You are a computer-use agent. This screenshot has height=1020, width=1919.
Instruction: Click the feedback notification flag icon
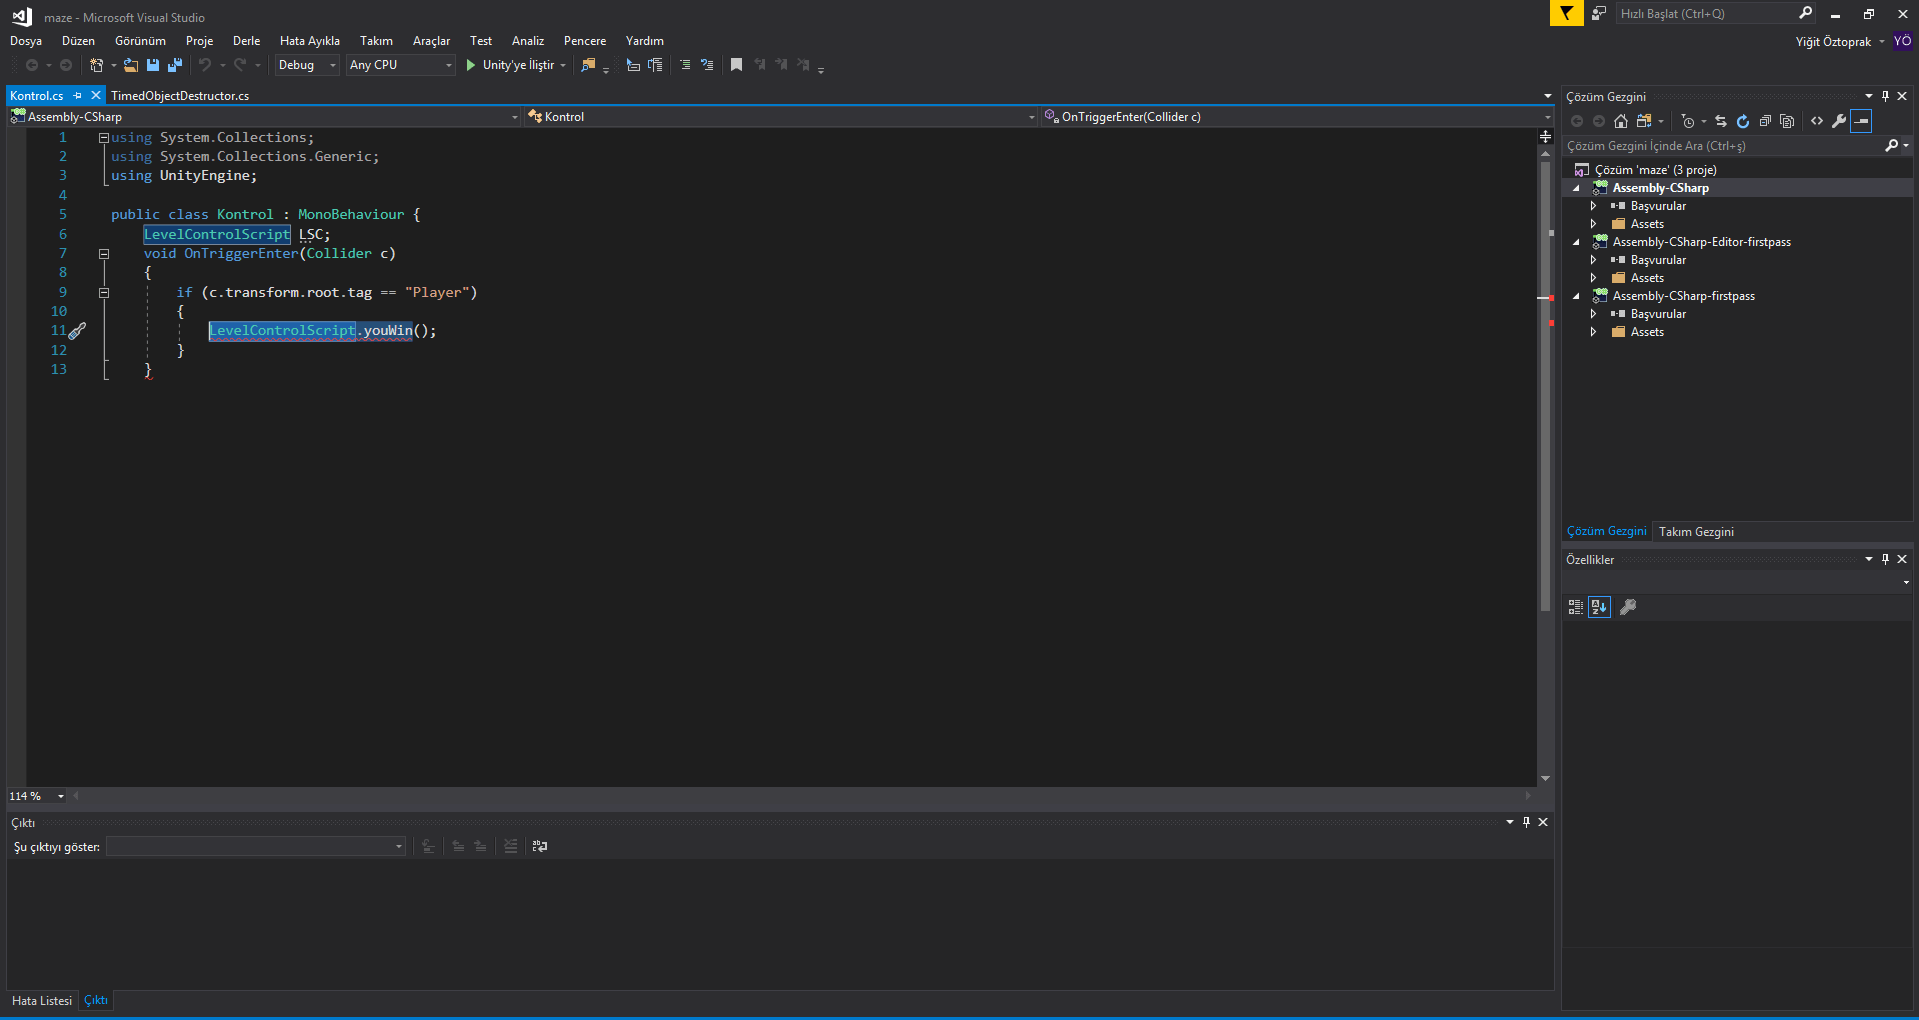(x=1566, y=13)
